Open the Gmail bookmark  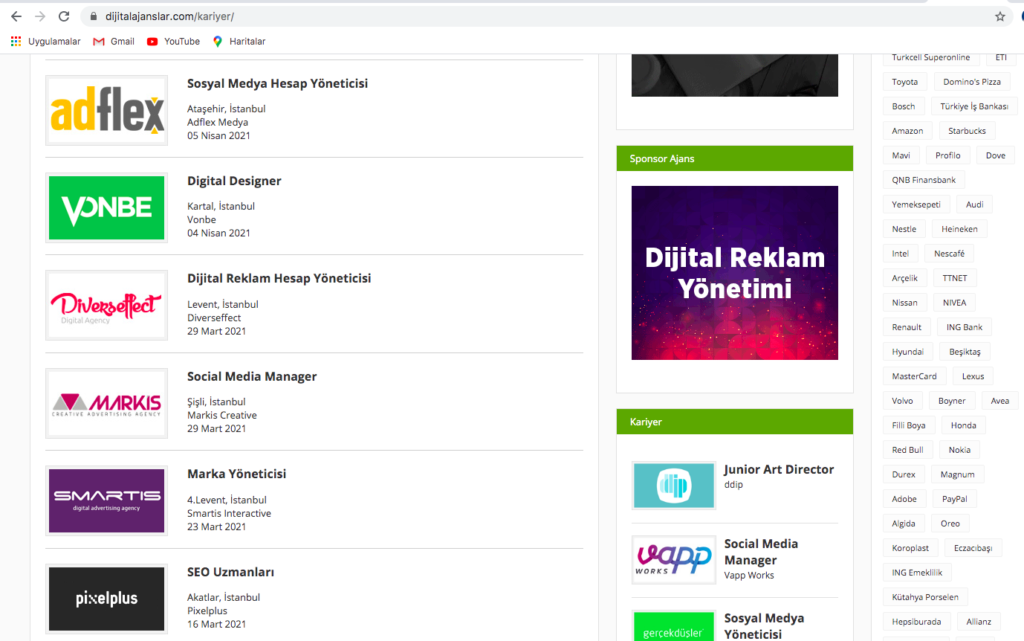pos(113,41)
